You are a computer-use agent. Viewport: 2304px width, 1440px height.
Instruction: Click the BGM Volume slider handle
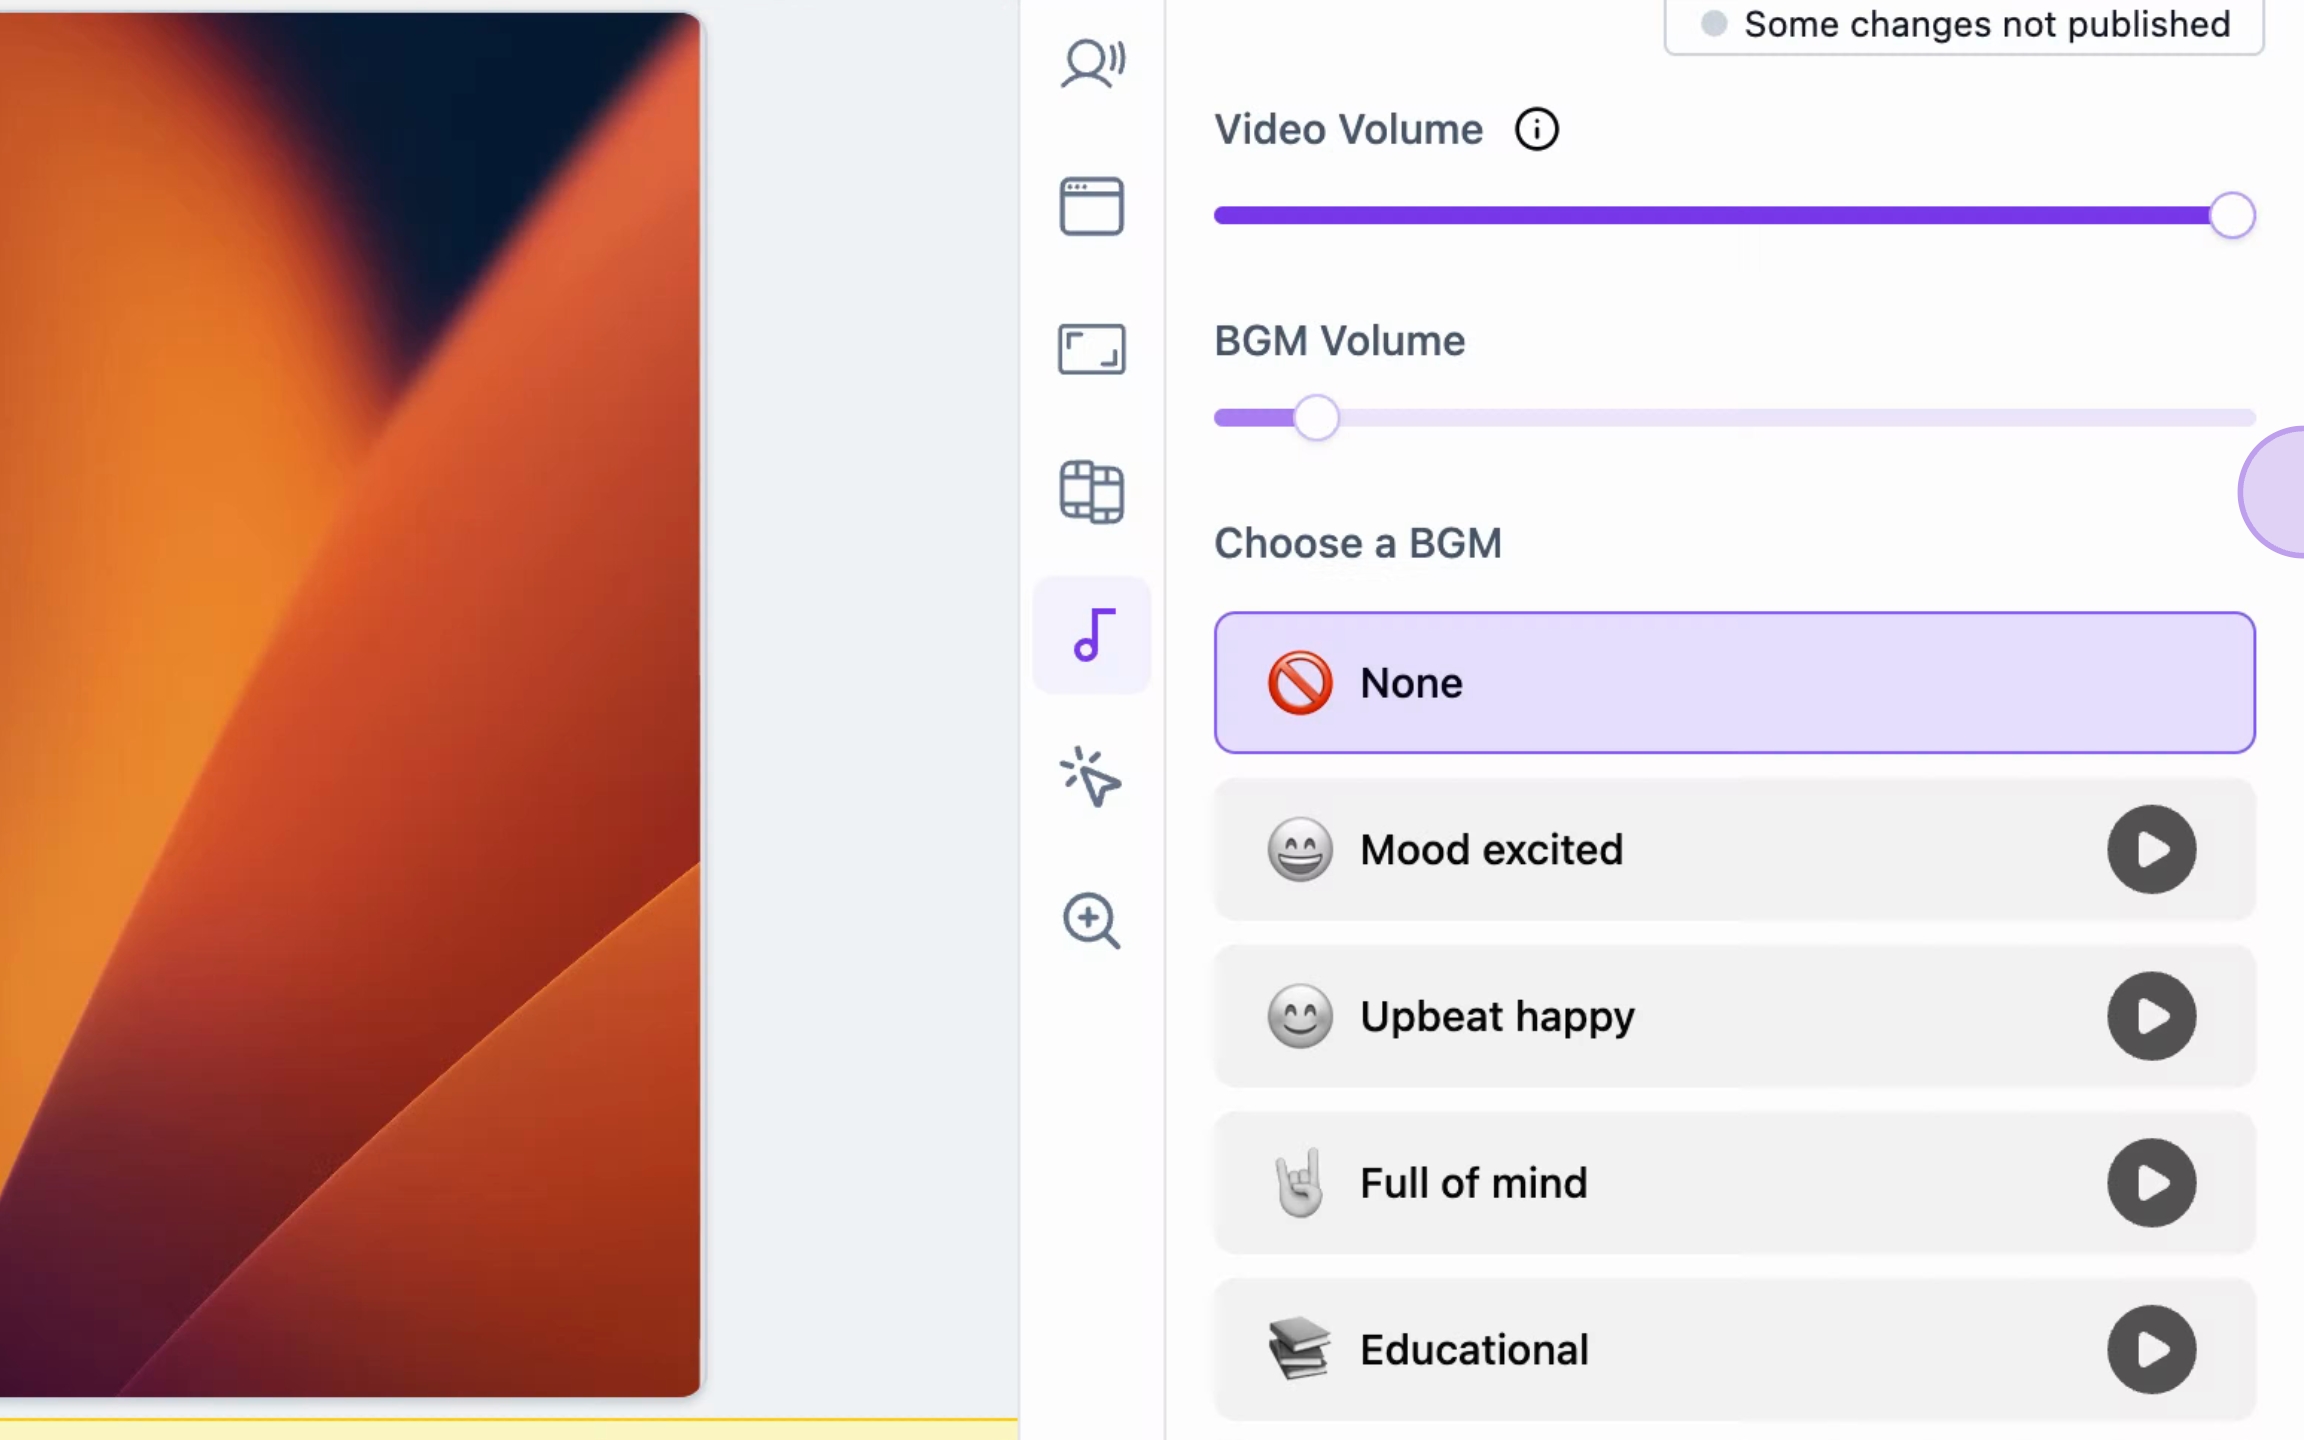pos(1316,418)
